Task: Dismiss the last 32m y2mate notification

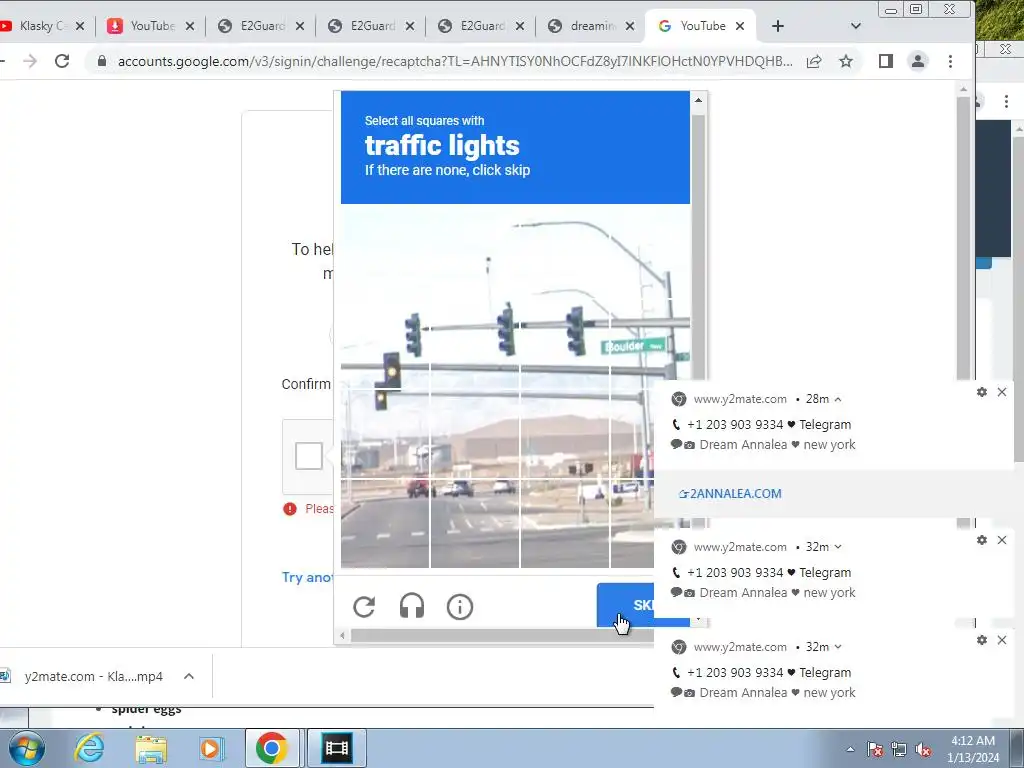Action: (1002, 640)
